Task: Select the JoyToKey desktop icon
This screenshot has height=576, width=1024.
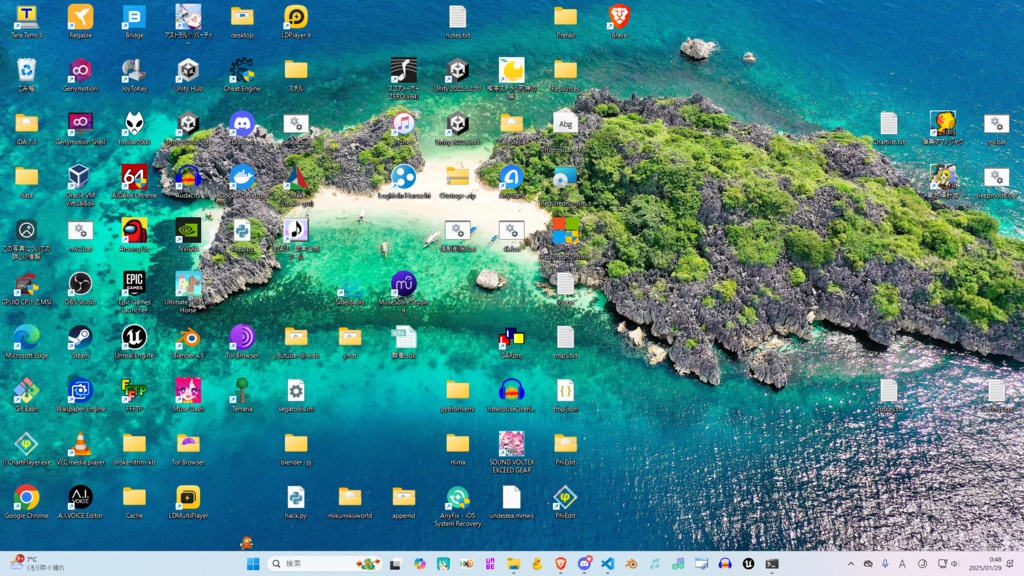Action: pyautogui.click(x=135, y=75)
